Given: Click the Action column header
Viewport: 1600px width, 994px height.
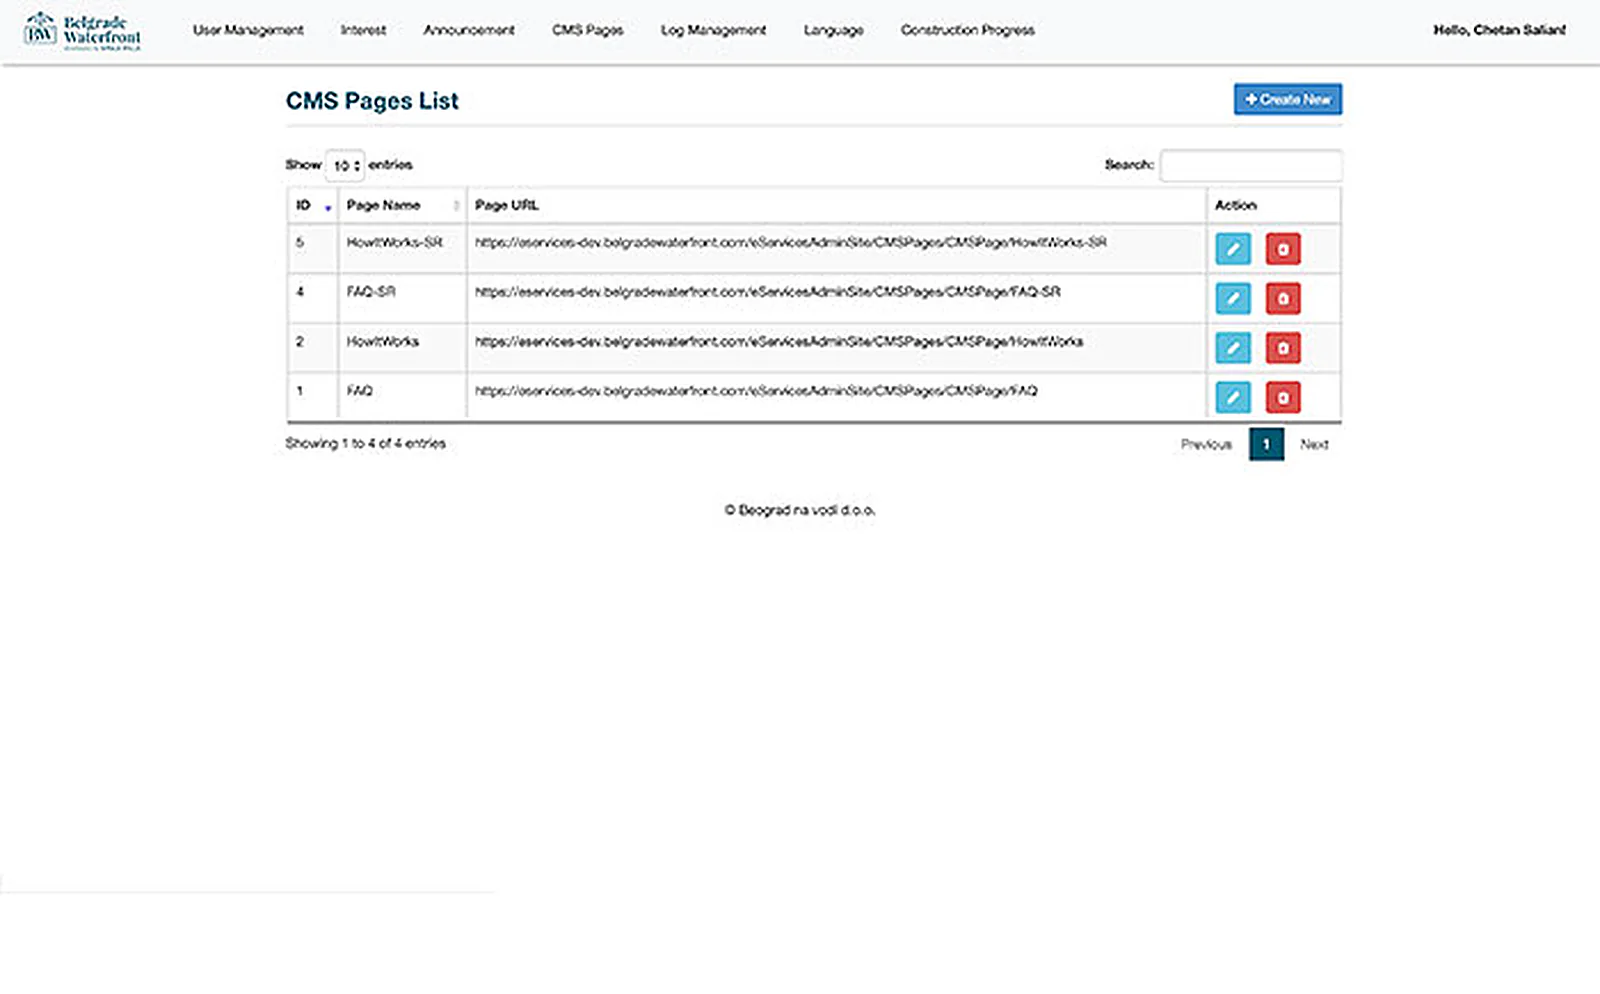Looking at the screenshot, I should click(x=1273, y=205).
